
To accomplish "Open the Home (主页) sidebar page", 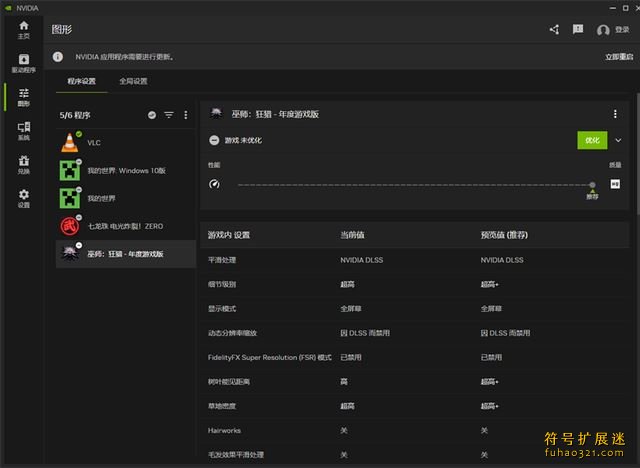I will coord(24,30).
